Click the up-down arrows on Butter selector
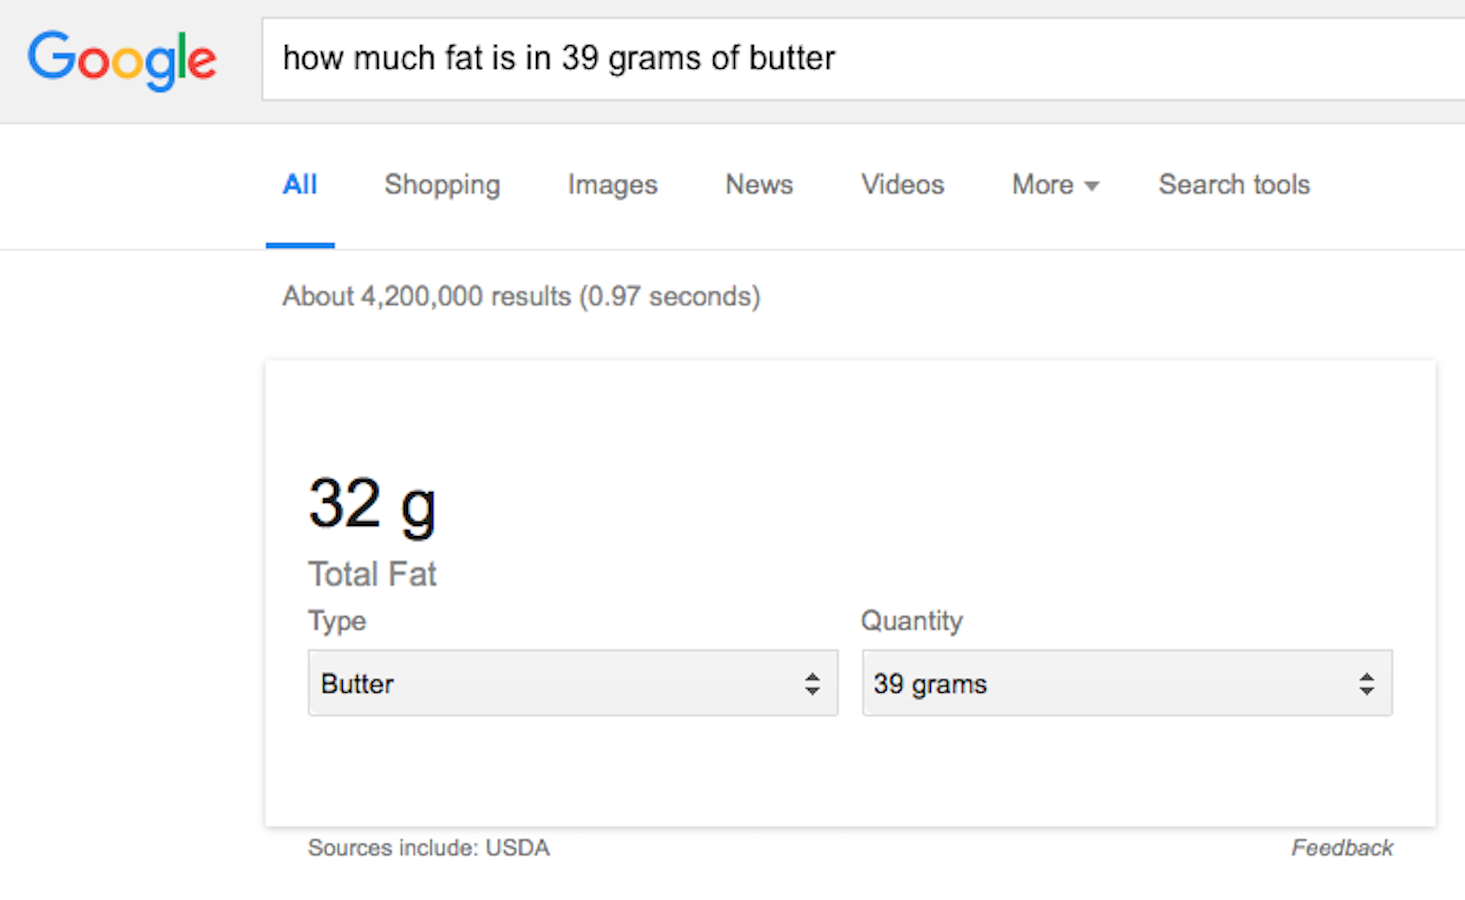This screenshot has height=900, width=1465. click(x=812, y=684)
